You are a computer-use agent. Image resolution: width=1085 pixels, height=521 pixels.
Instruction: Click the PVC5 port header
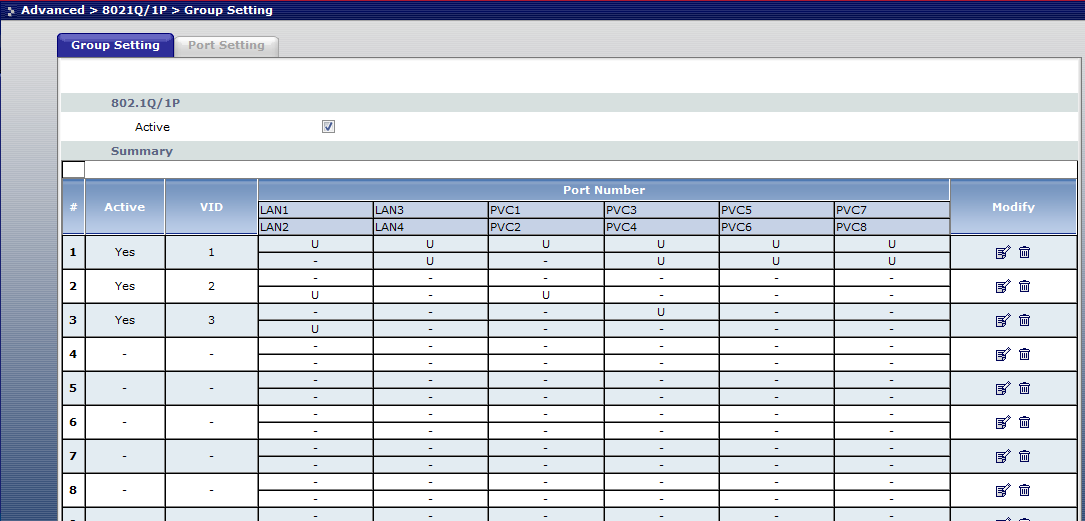[x=776, y=210]
